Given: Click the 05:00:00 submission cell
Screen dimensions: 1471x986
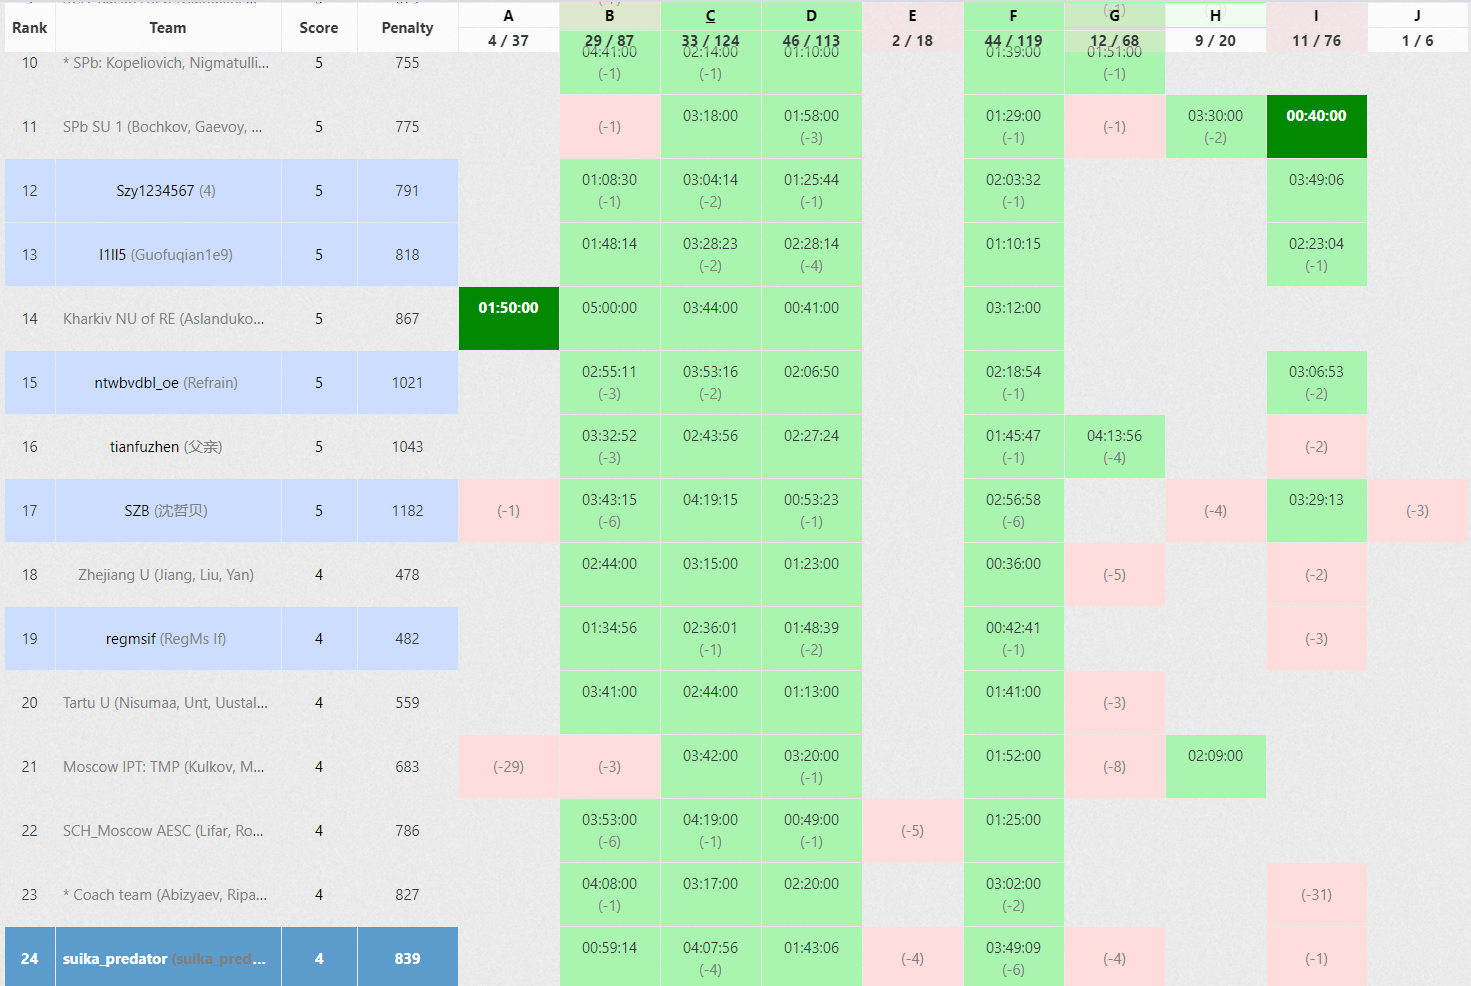Looking at the screenshot, I should (x=609, y=318).
